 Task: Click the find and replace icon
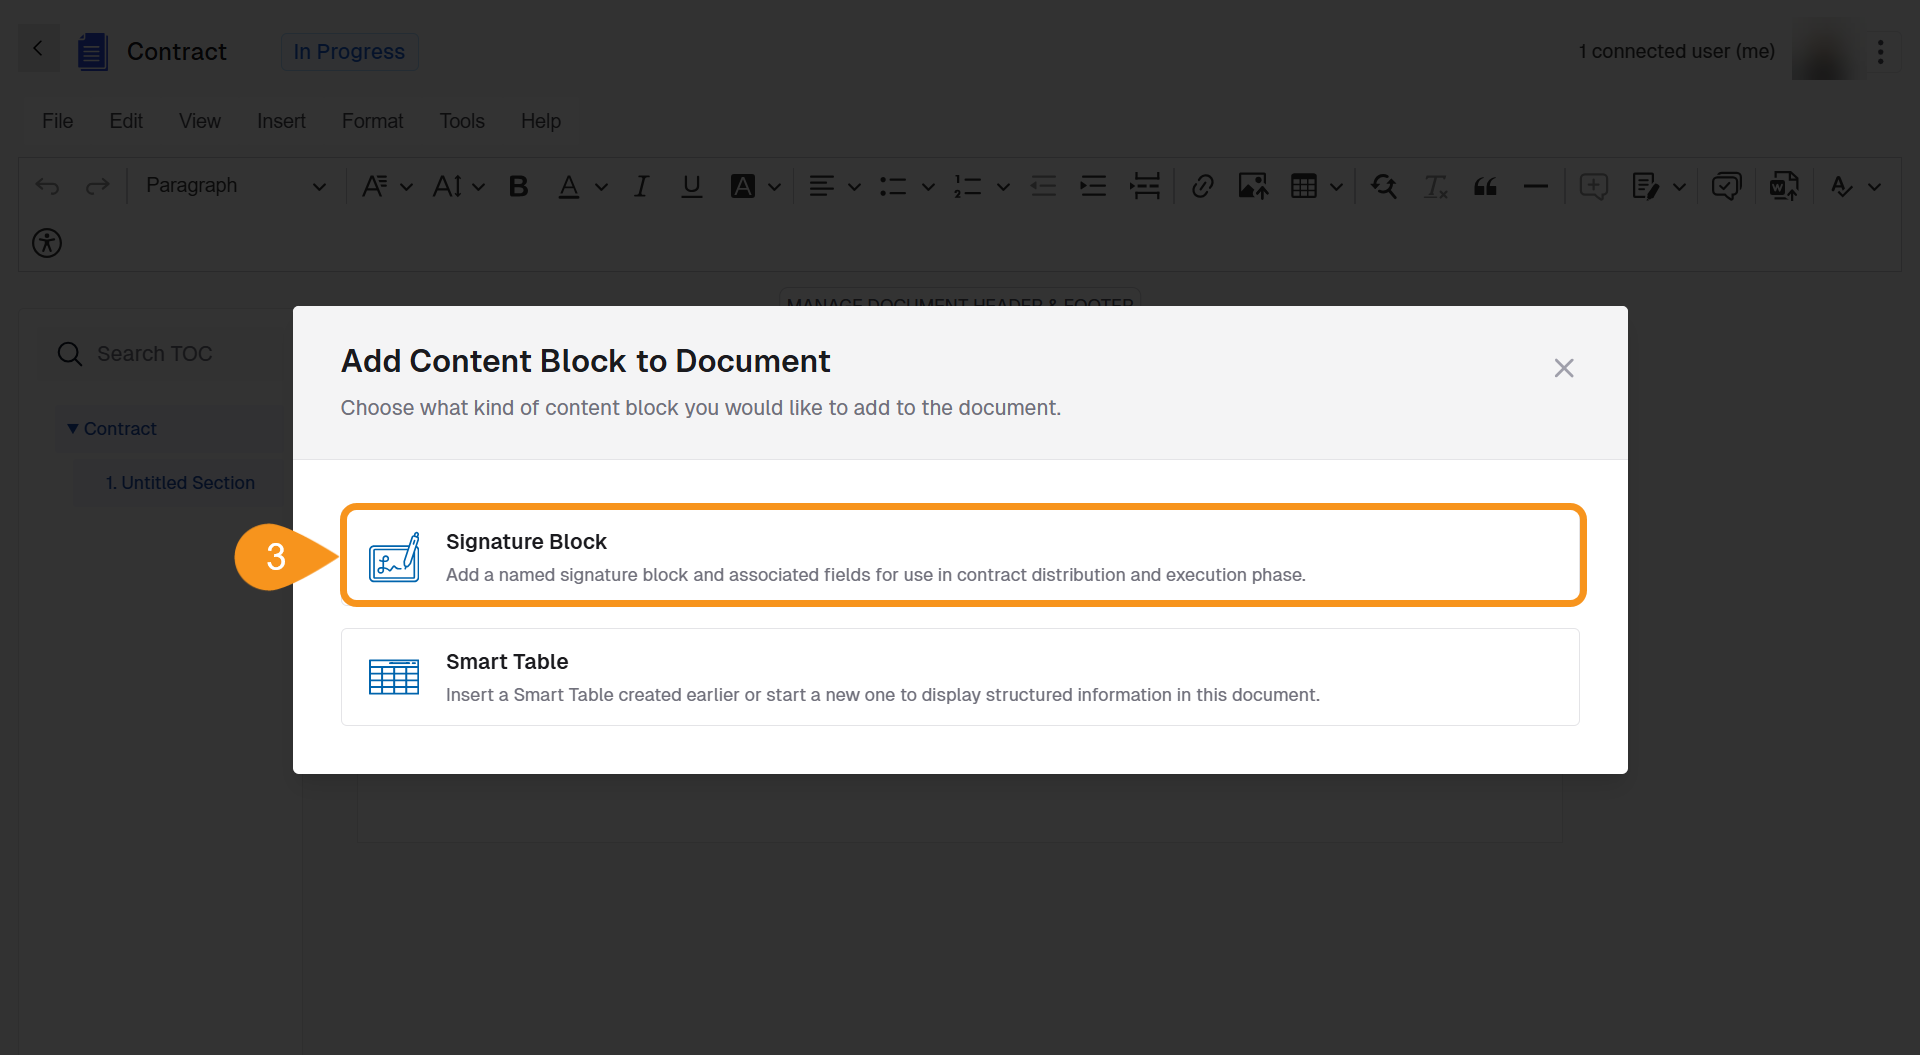1384,186
